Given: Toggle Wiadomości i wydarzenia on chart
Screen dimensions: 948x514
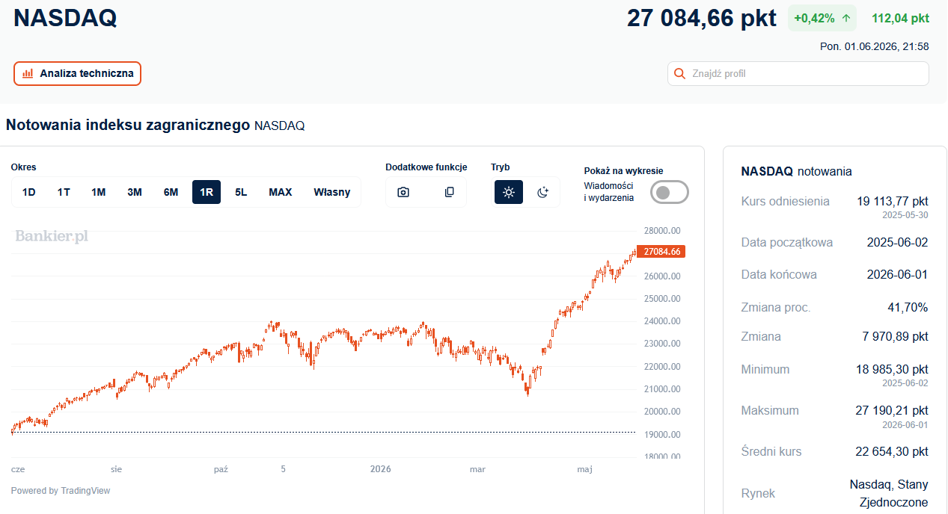Looking at the screenshot, I should pos(669,192).
